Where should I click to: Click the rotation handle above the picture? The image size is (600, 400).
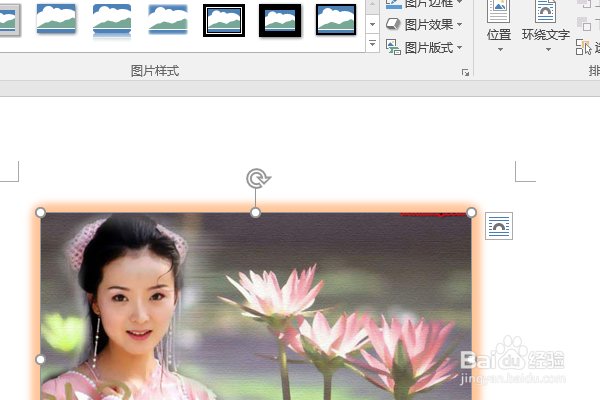tap(258, 178)
